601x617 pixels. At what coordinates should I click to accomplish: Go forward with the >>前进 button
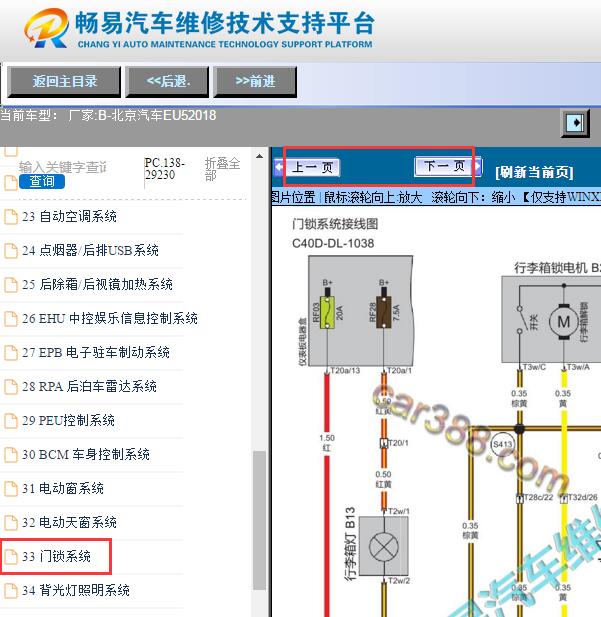pyautogui.click(x=255, y=82)
